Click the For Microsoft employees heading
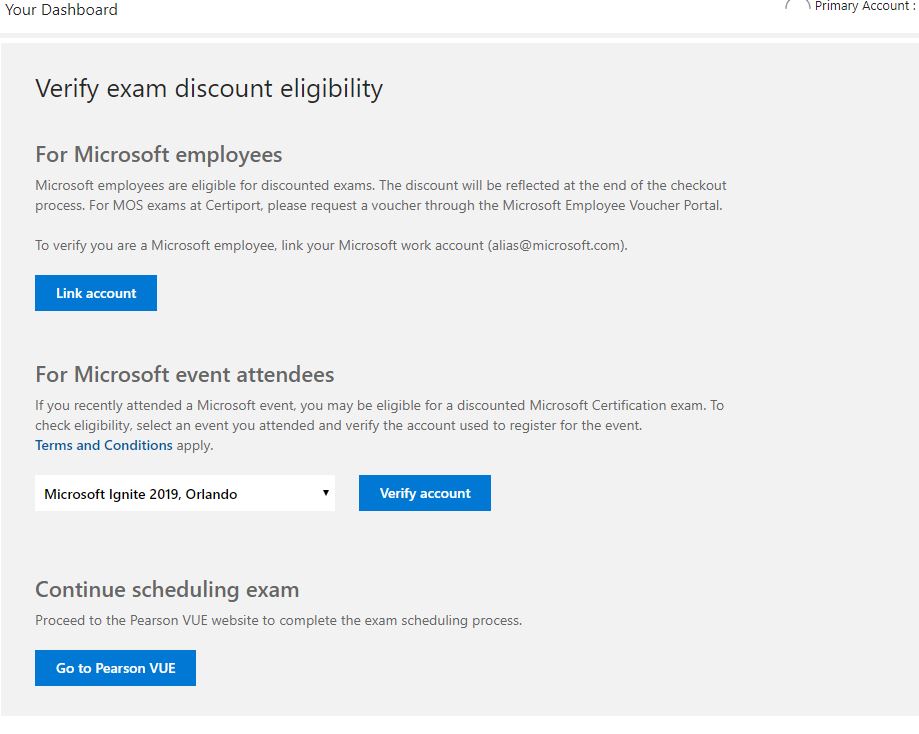The width and height of the screenshot is (919, 734). 158,154
